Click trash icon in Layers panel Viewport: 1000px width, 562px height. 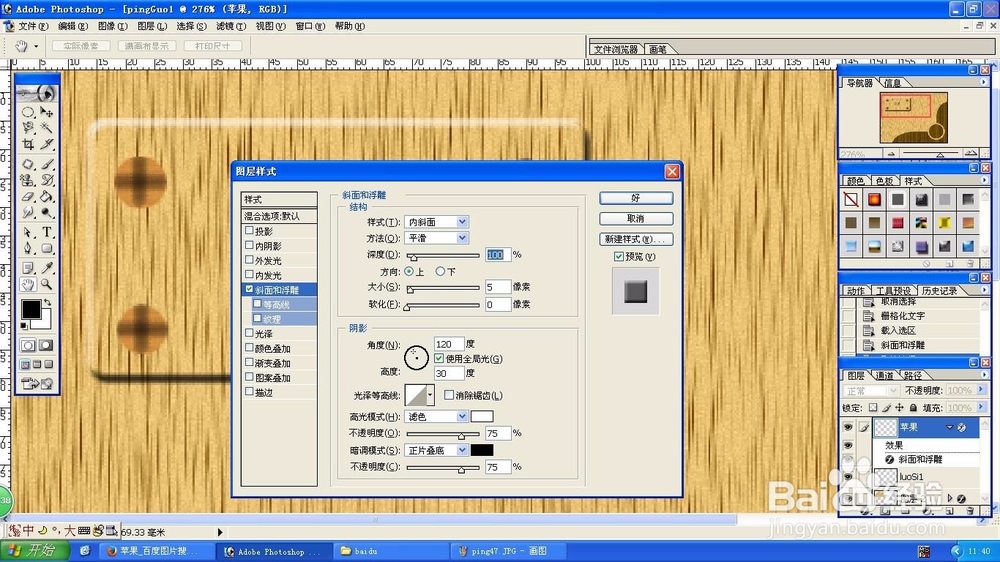[970, 511]
